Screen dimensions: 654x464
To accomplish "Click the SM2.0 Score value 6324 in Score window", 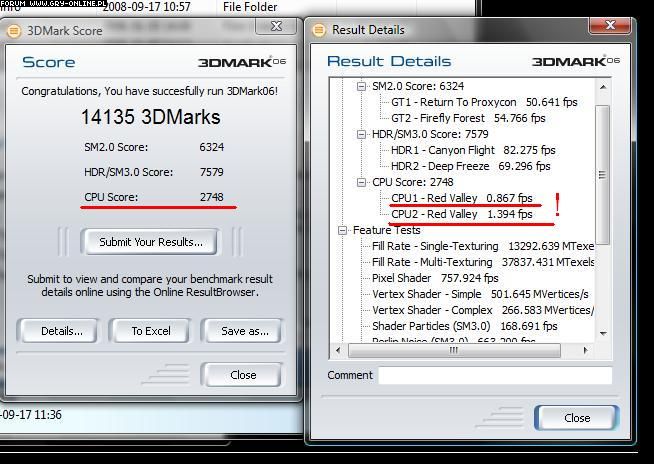I will [211, 147].
